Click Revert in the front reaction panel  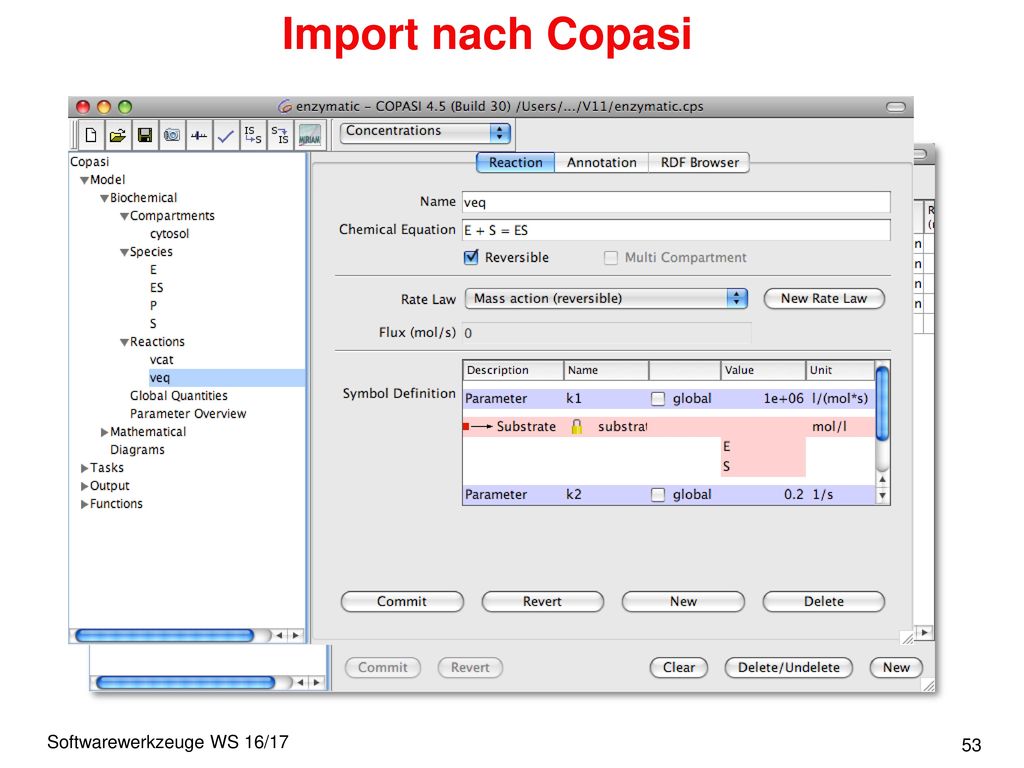(542, 601)
